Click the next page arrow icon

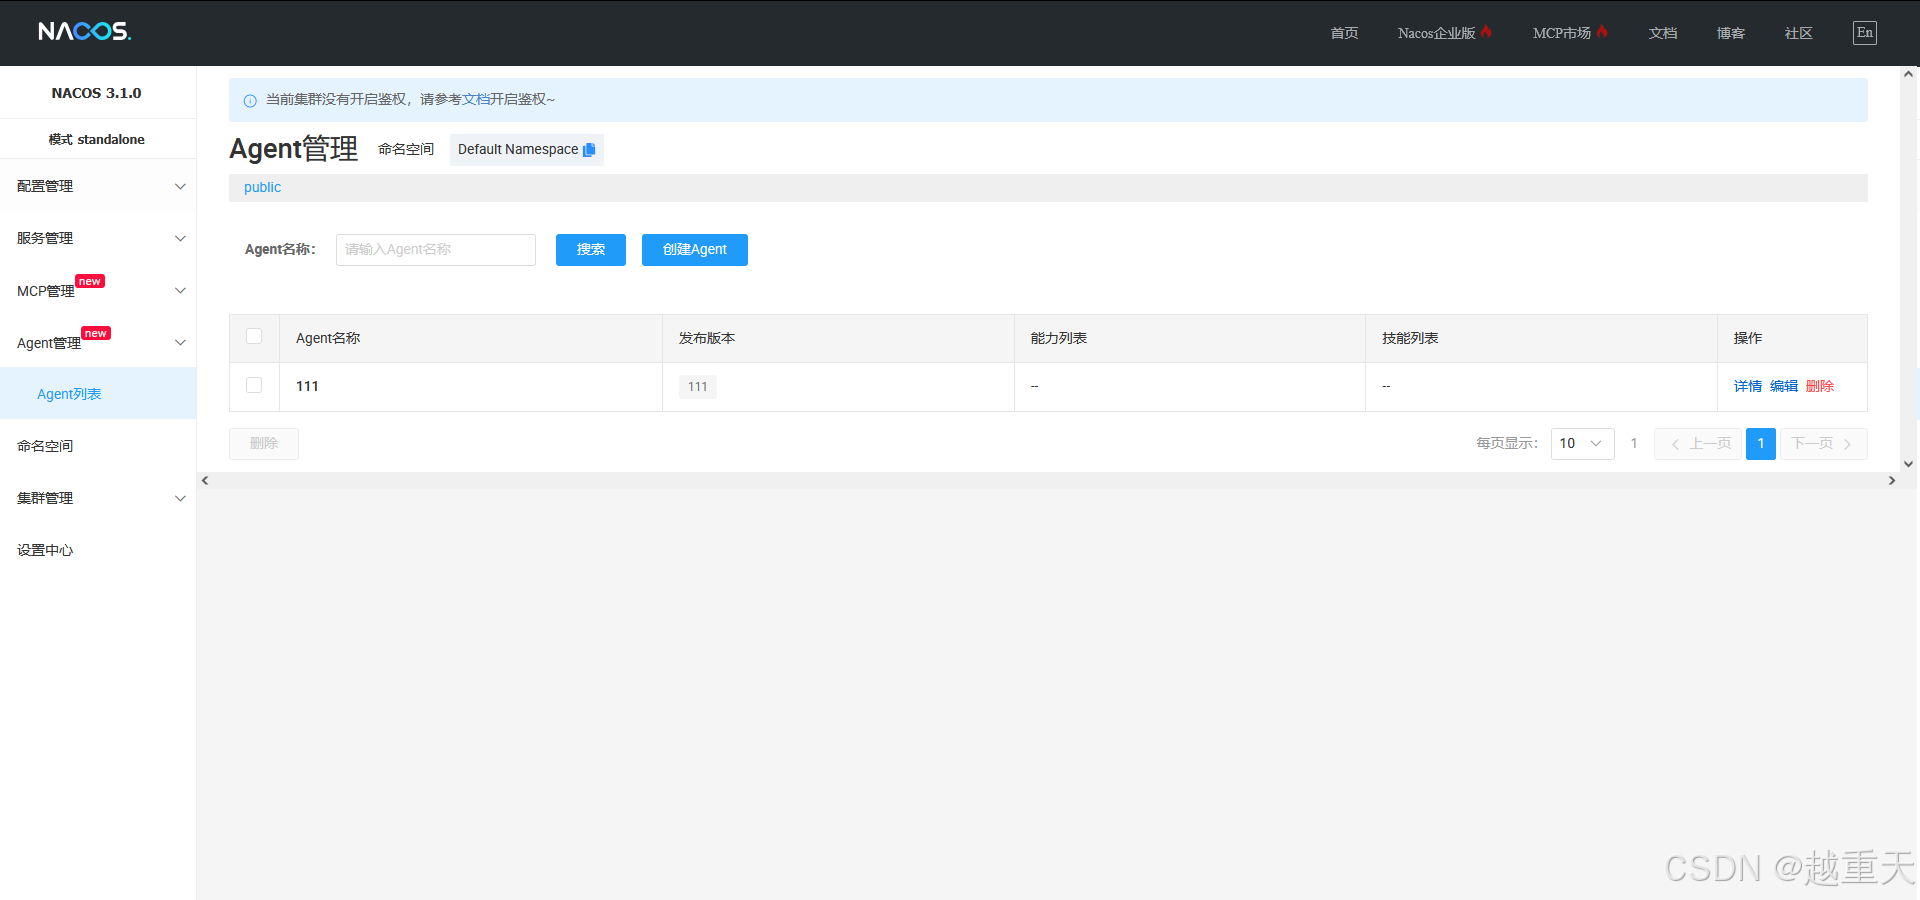[x=1849, y=443]
